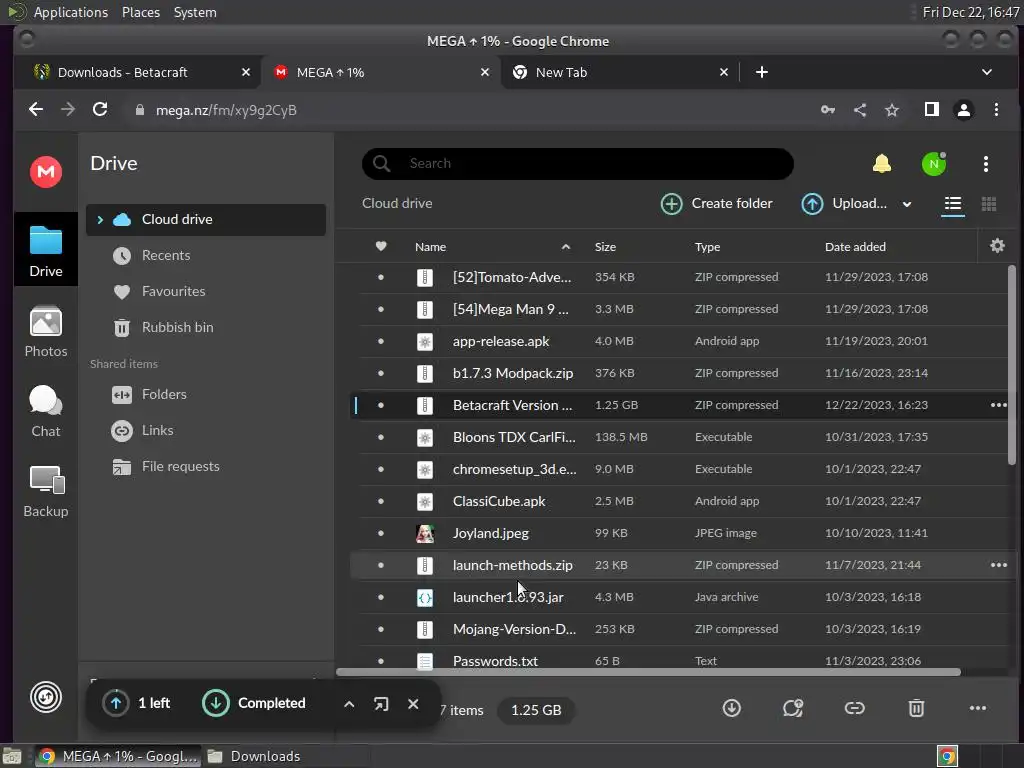Switch to grid thumbnail view
The image size is (1024, 768).
989,204
